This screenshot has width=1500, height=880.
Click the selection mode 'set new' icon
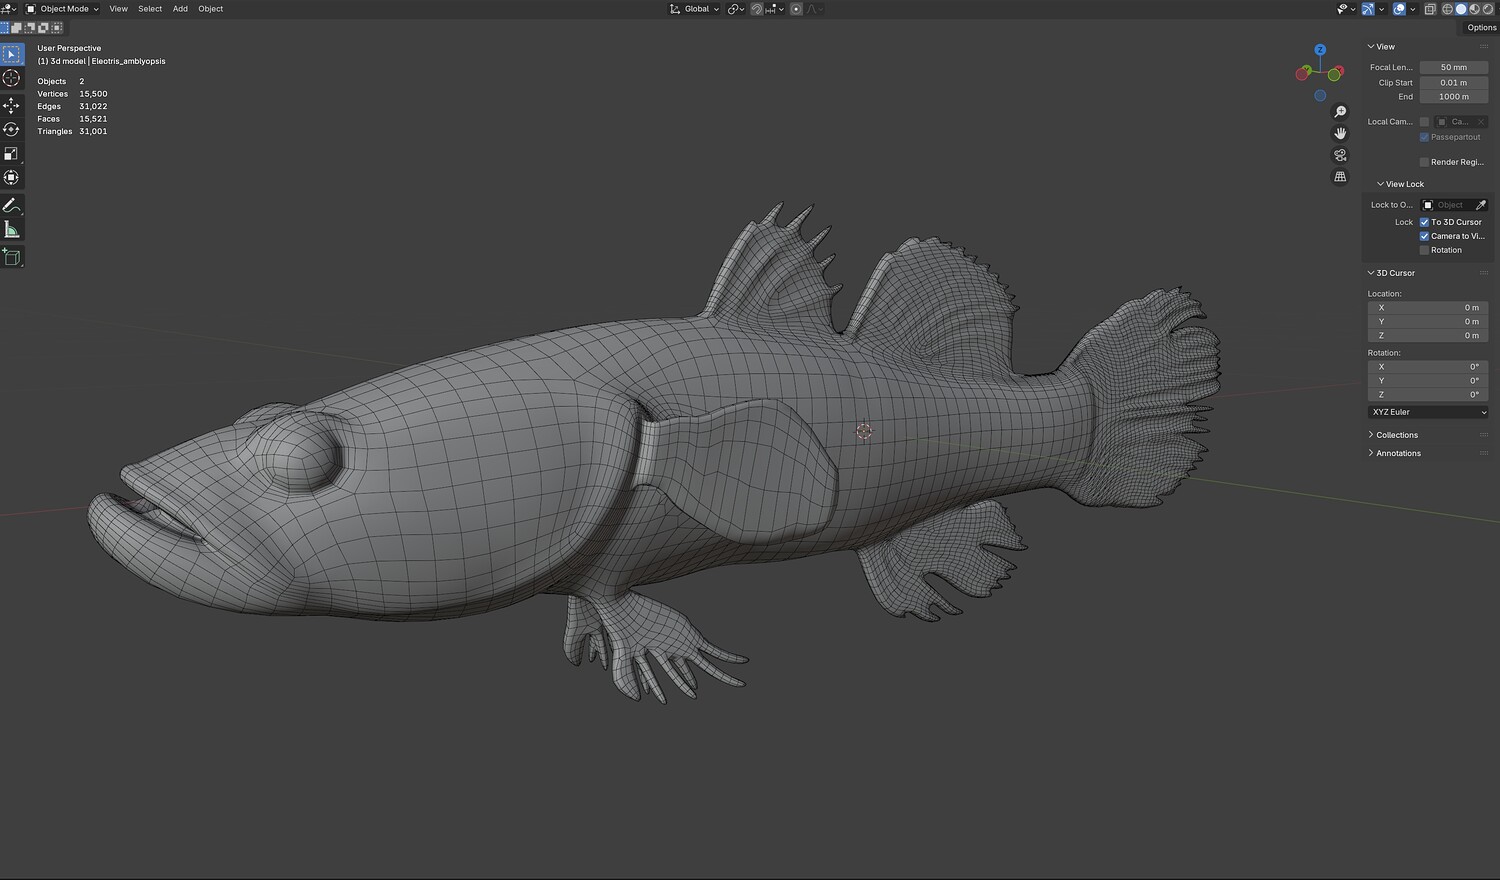[x=5, y=27]
